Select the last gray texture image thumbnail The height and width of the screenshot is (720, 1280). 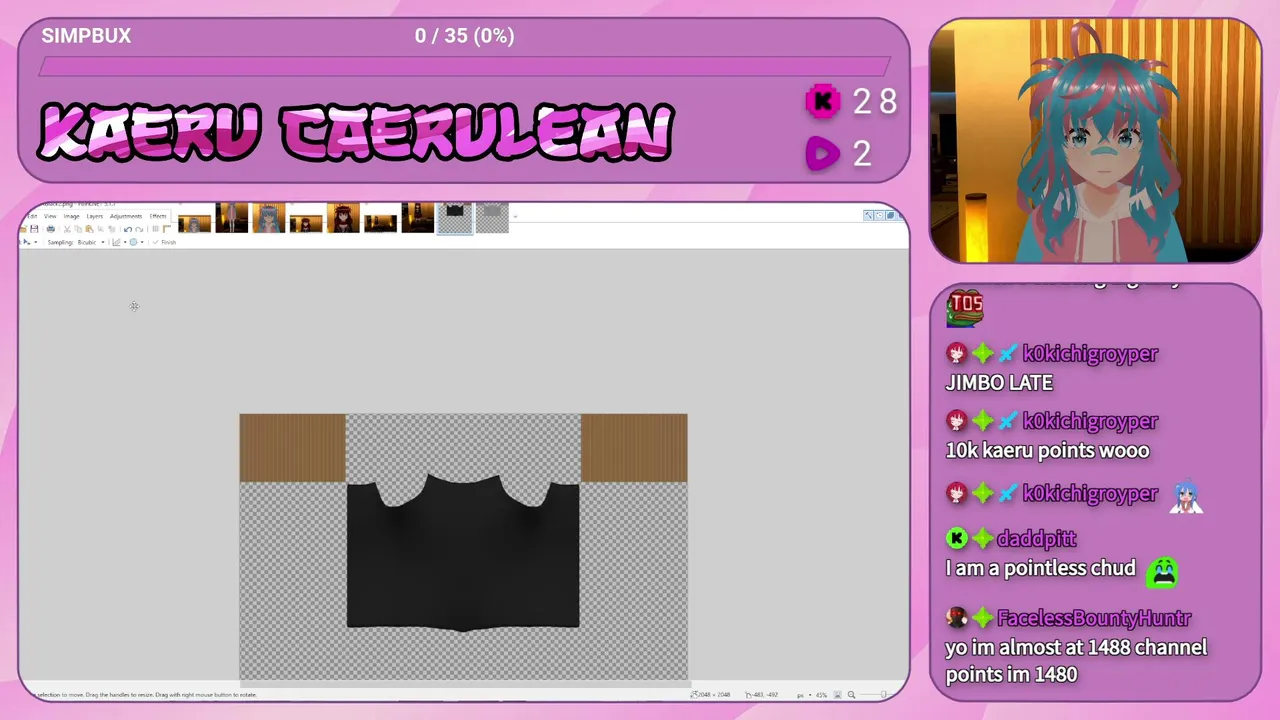pos(492,217)
